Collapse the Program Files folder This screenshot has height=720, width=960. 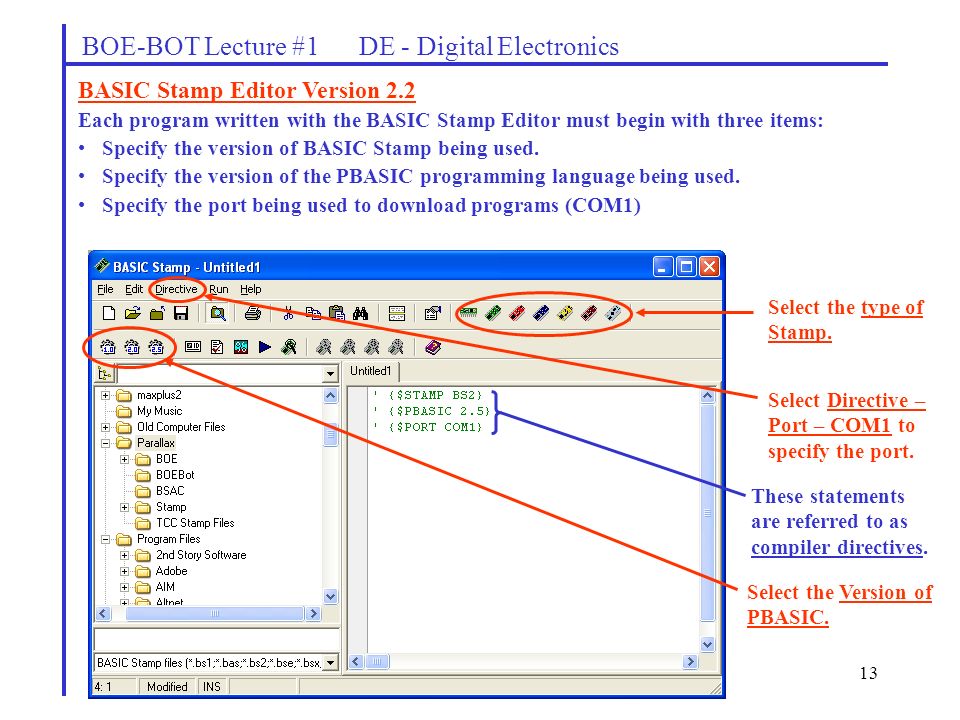tap(105, 539)
